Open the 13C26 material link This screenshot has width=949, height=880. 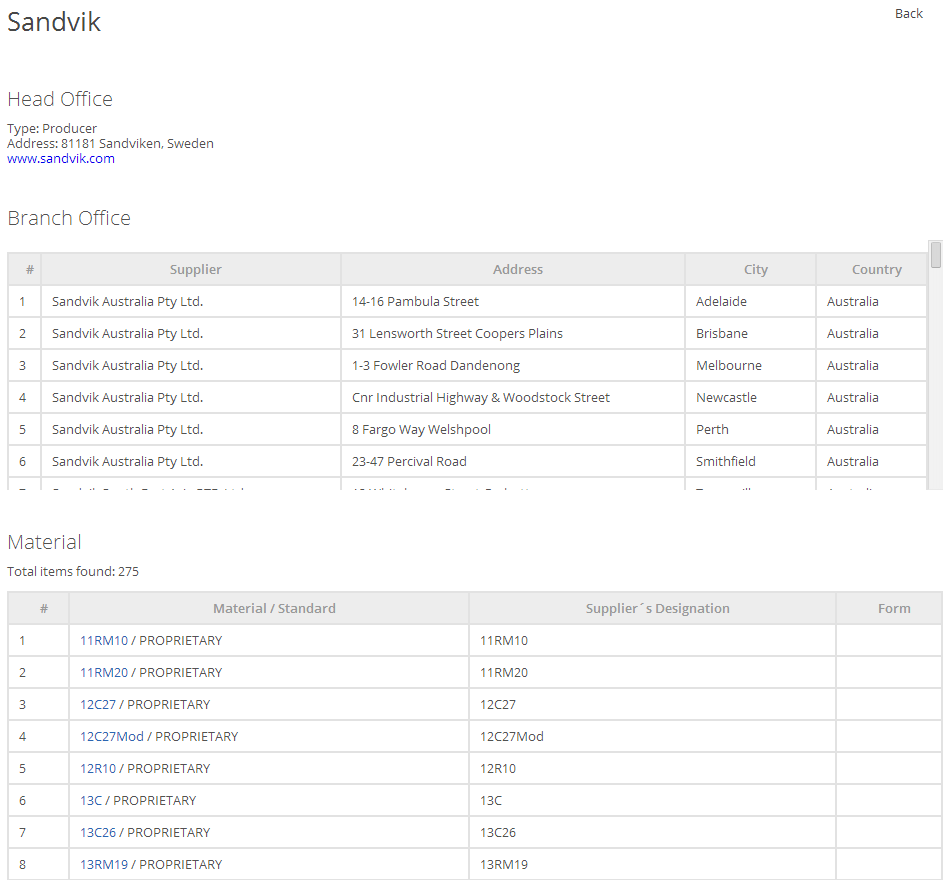click(98, 833)
